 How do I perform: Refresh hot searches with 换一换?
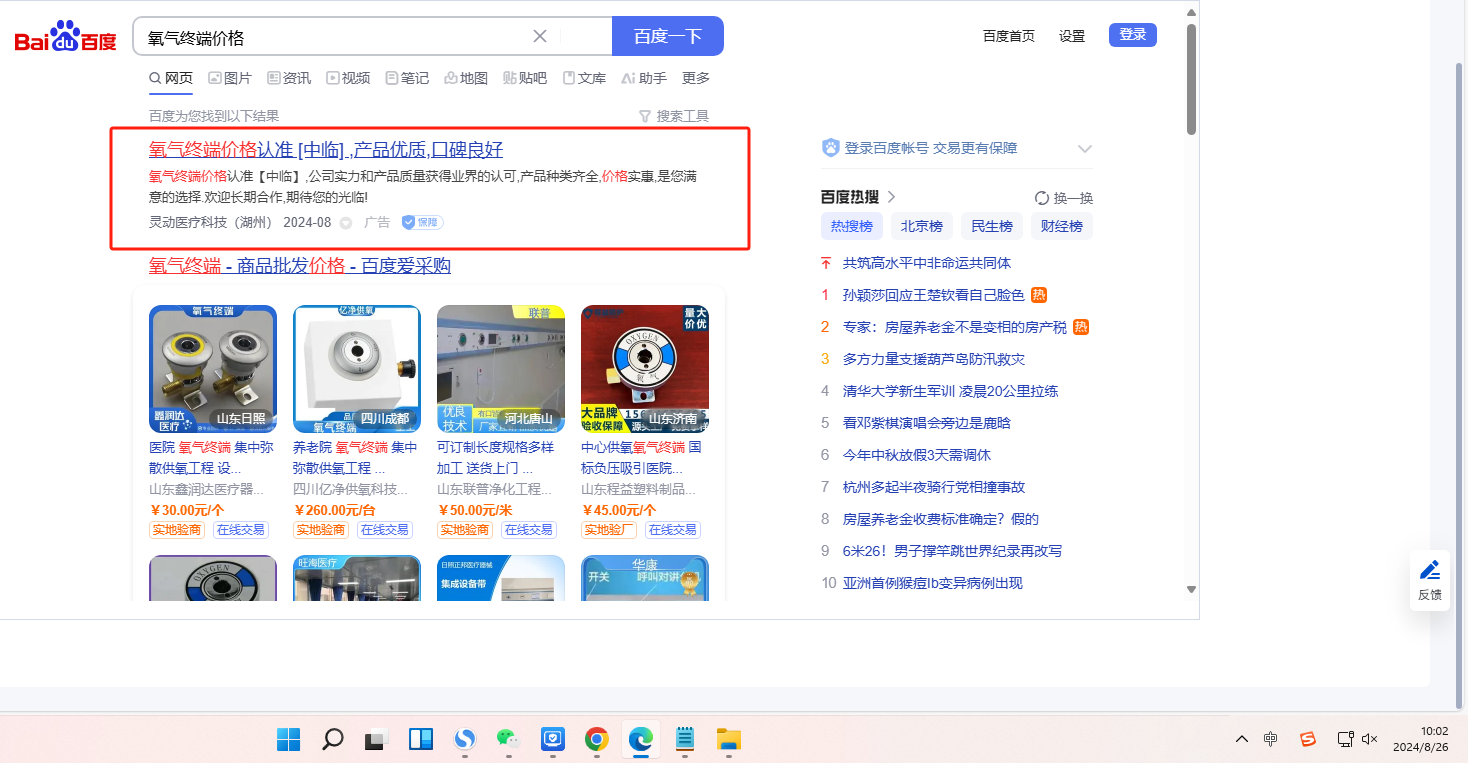point(1064,198)
